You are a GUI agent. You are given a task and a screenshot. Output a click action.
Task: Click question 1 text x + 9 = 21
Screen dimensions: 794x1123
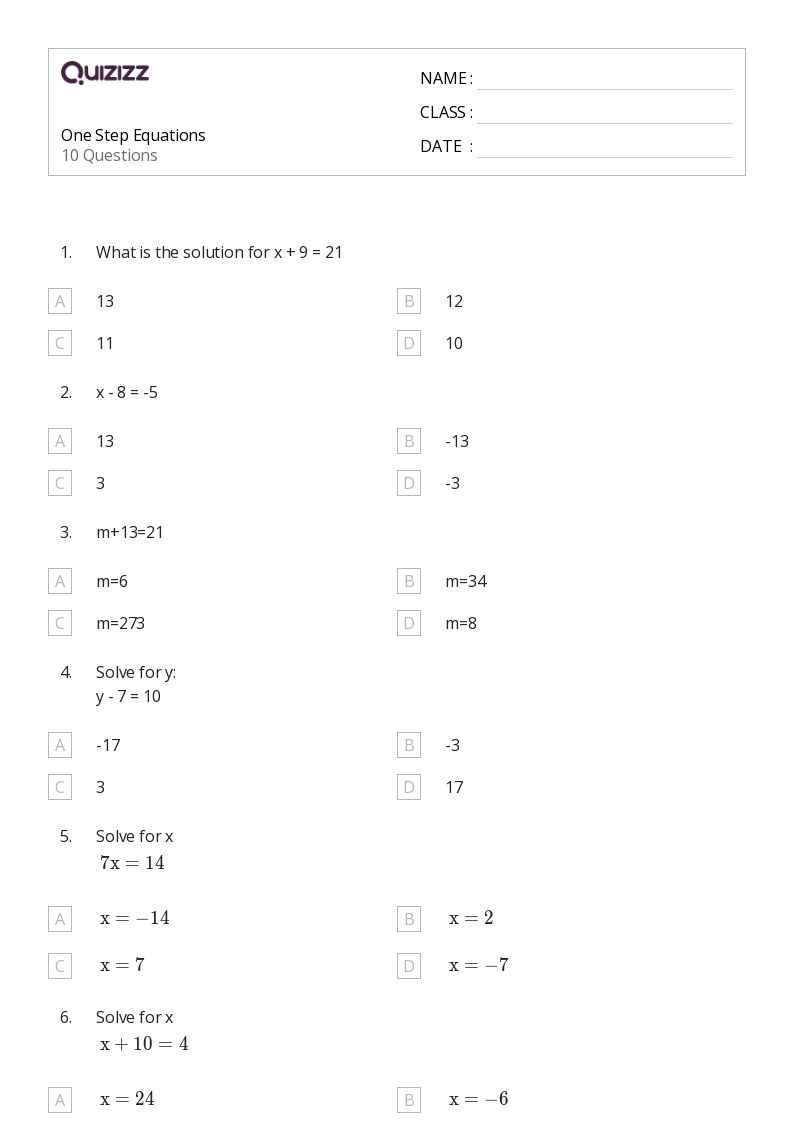pos(219,253)
